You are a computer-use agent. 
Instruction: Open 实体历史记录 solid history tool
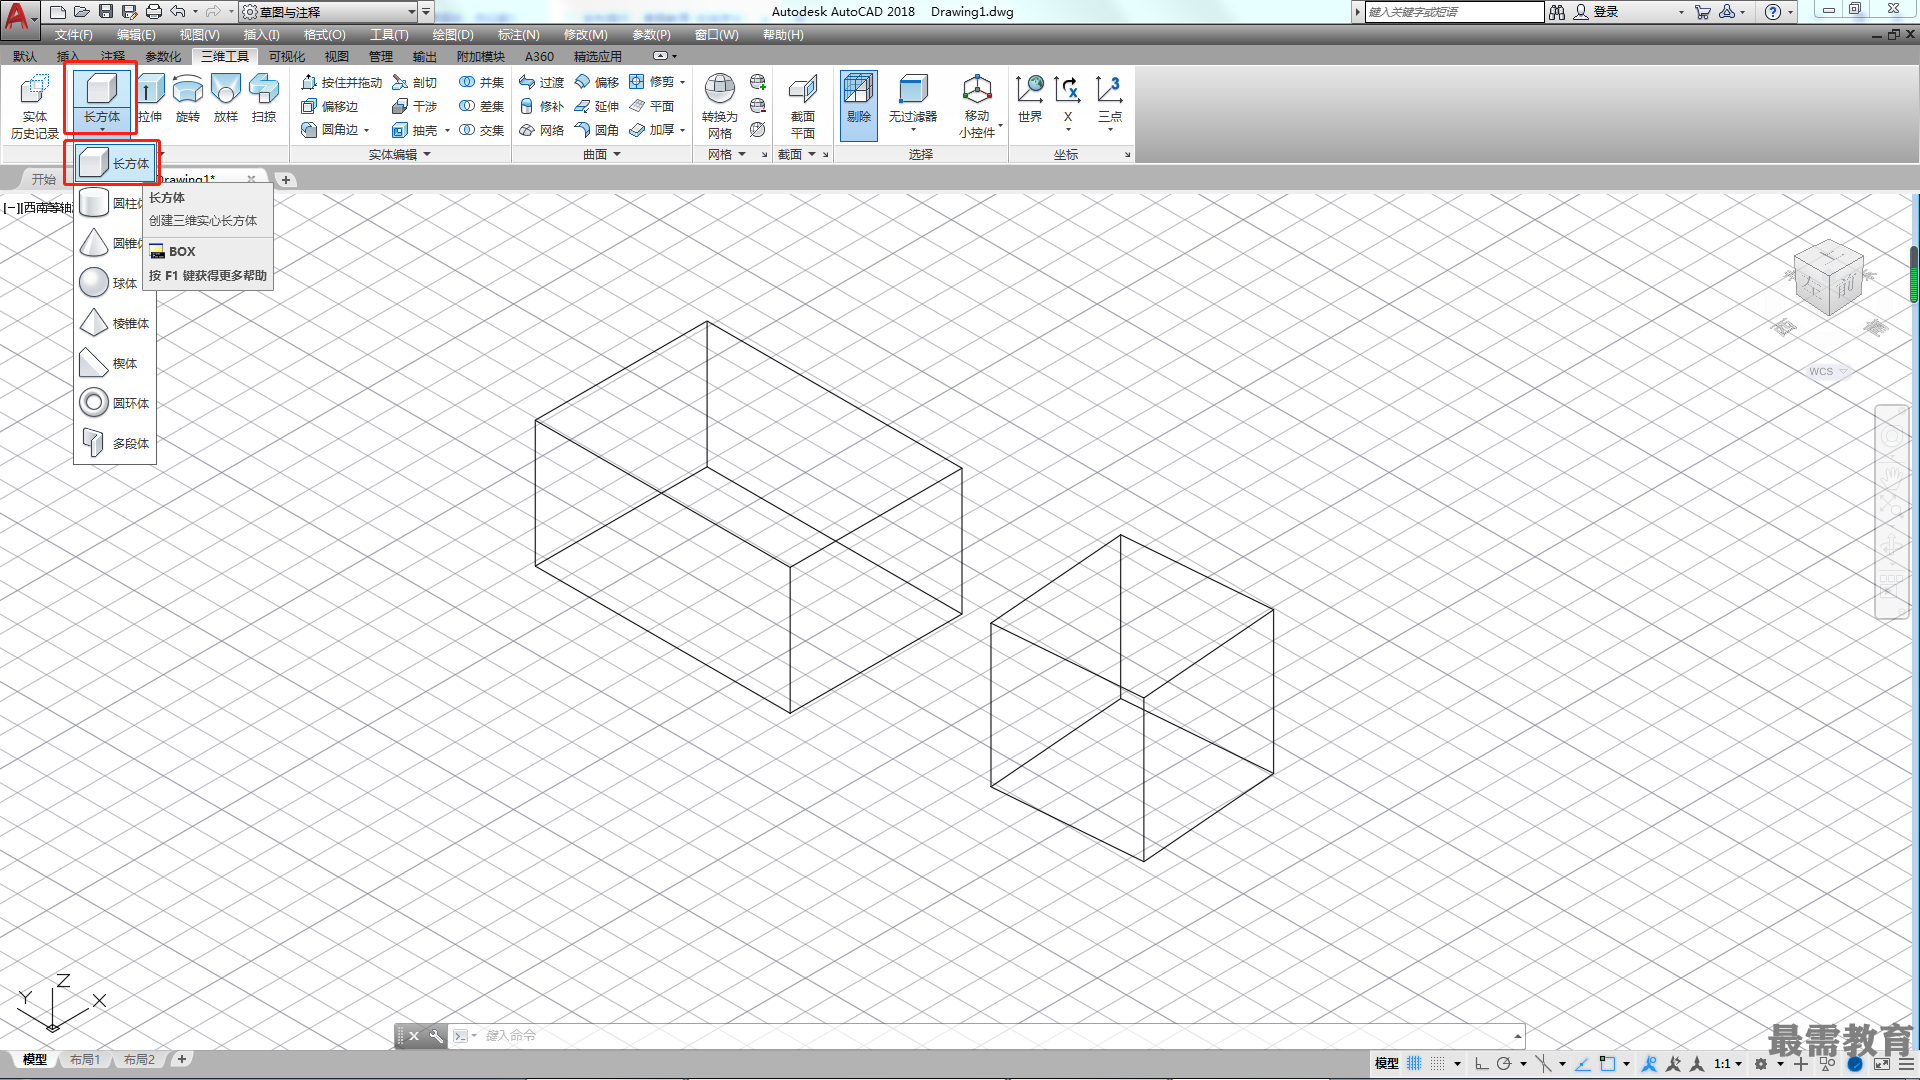35,106
